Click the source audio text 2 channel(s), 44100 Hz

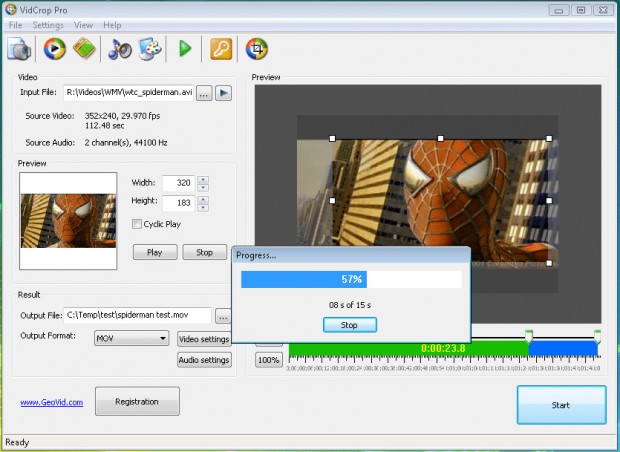[126, 143]
